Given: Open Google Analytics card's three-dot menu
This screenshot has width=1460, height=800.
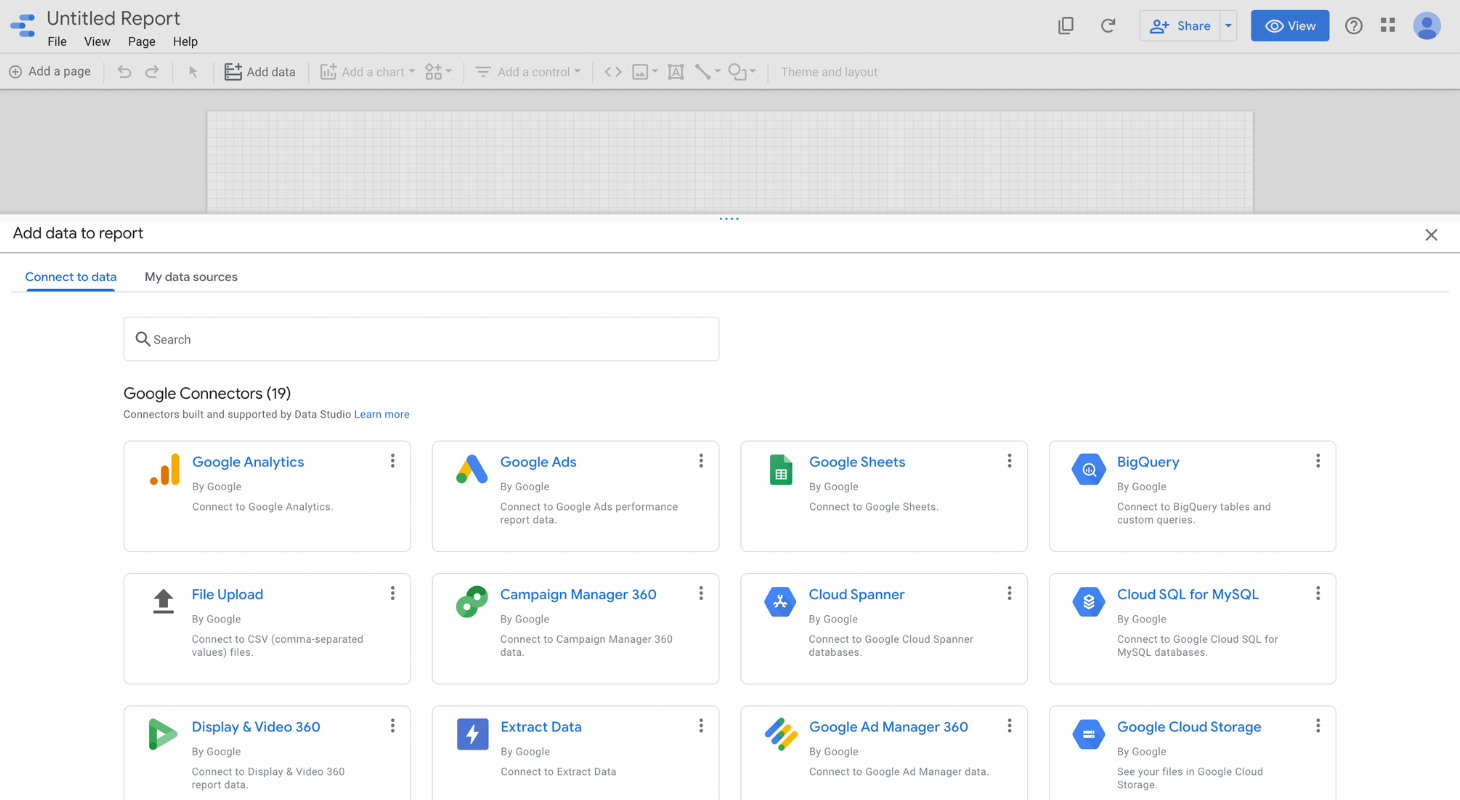Looking at the screenshot, I should (x=393, y=461).
